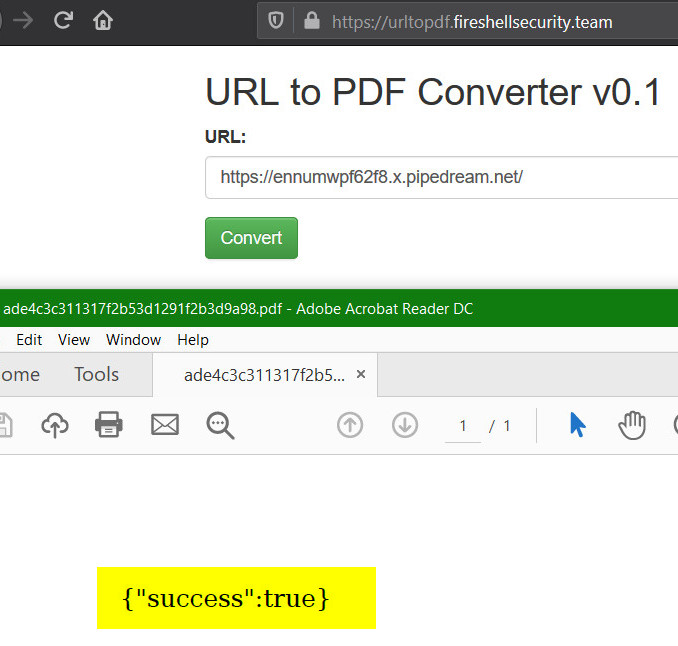The image size is (678, 646).
Task: Go to previous page up arrow
Action: (x=350, y=425)
